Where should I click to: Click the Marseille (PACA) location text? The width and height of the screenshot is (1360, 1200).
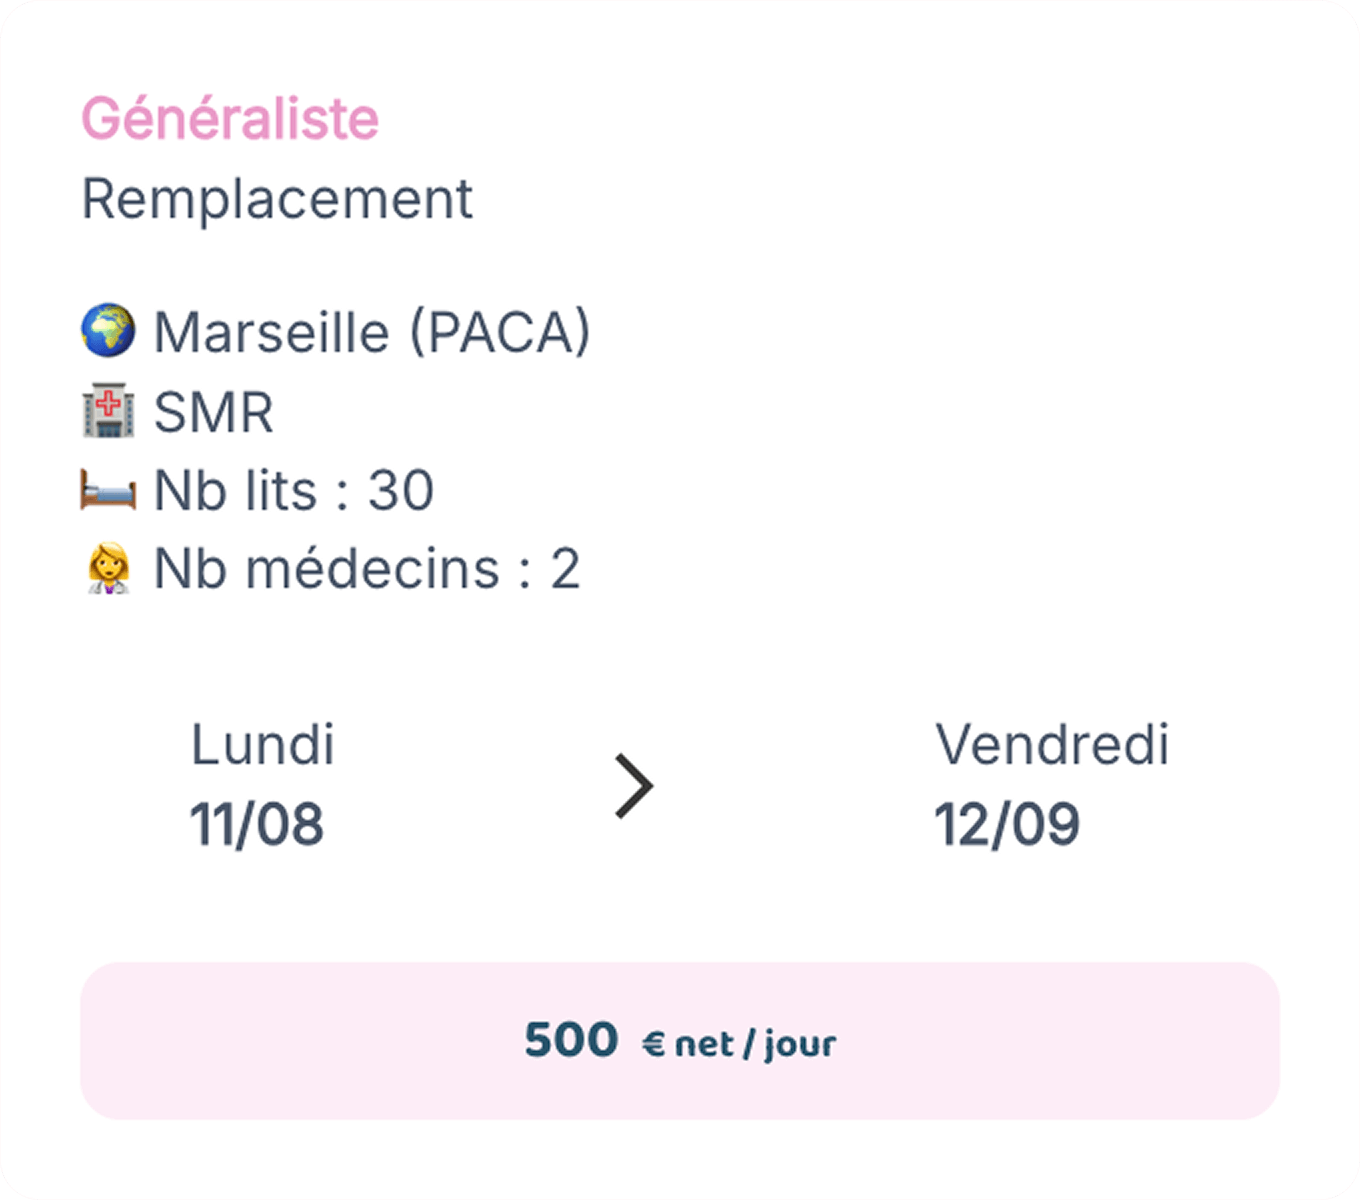tap(372, 332)
